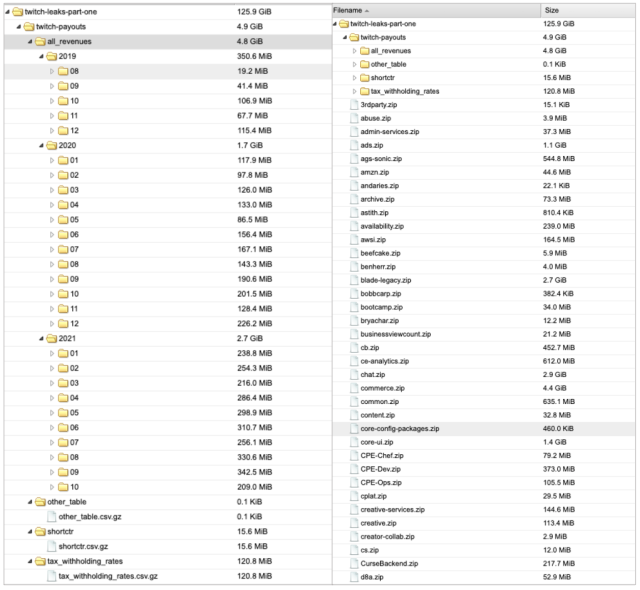This screenshot has width=640, height=590.
Task: Sort by Size column header
Action: tap(588, 11)
